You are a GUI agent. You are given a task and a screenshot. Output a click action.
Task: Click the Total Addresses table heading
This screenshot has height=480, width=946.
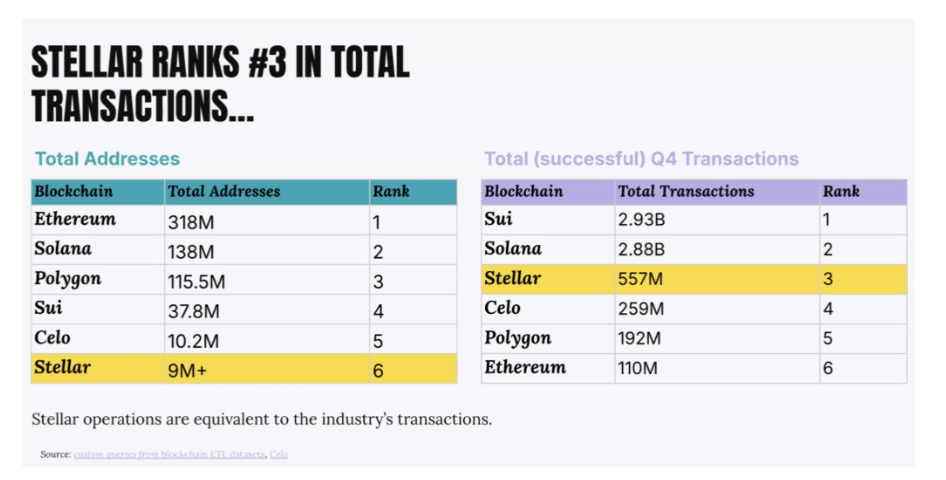coord(107,159)
